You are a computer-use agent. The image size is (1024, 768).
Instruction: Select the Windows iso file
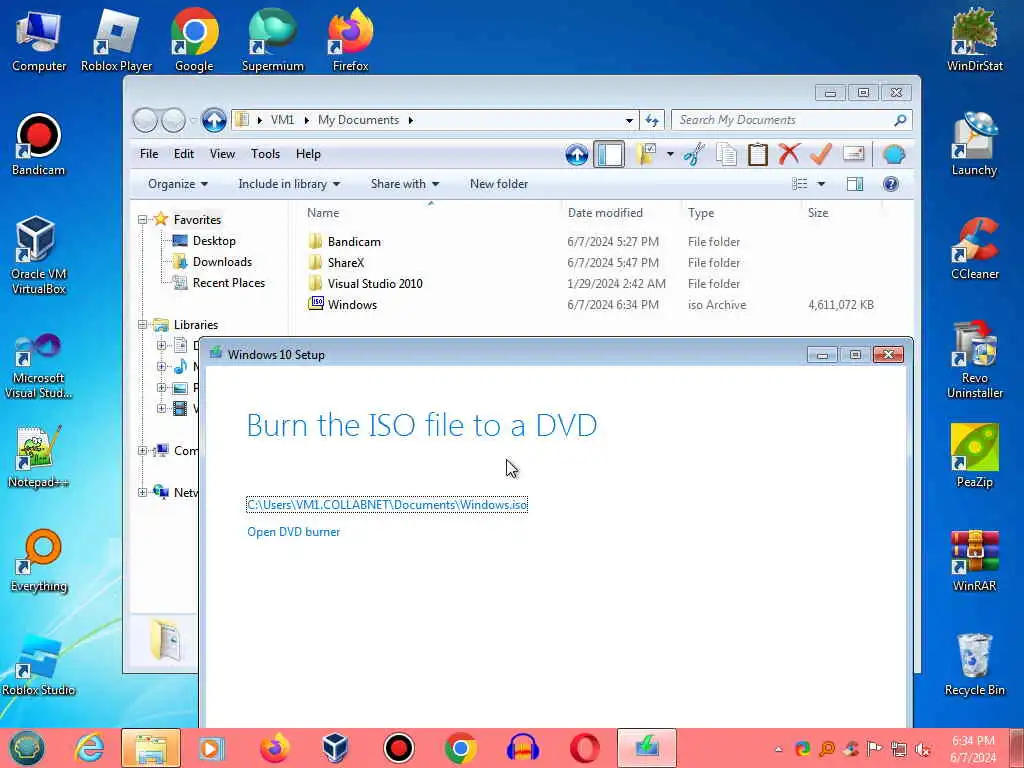tap(352, 304)
